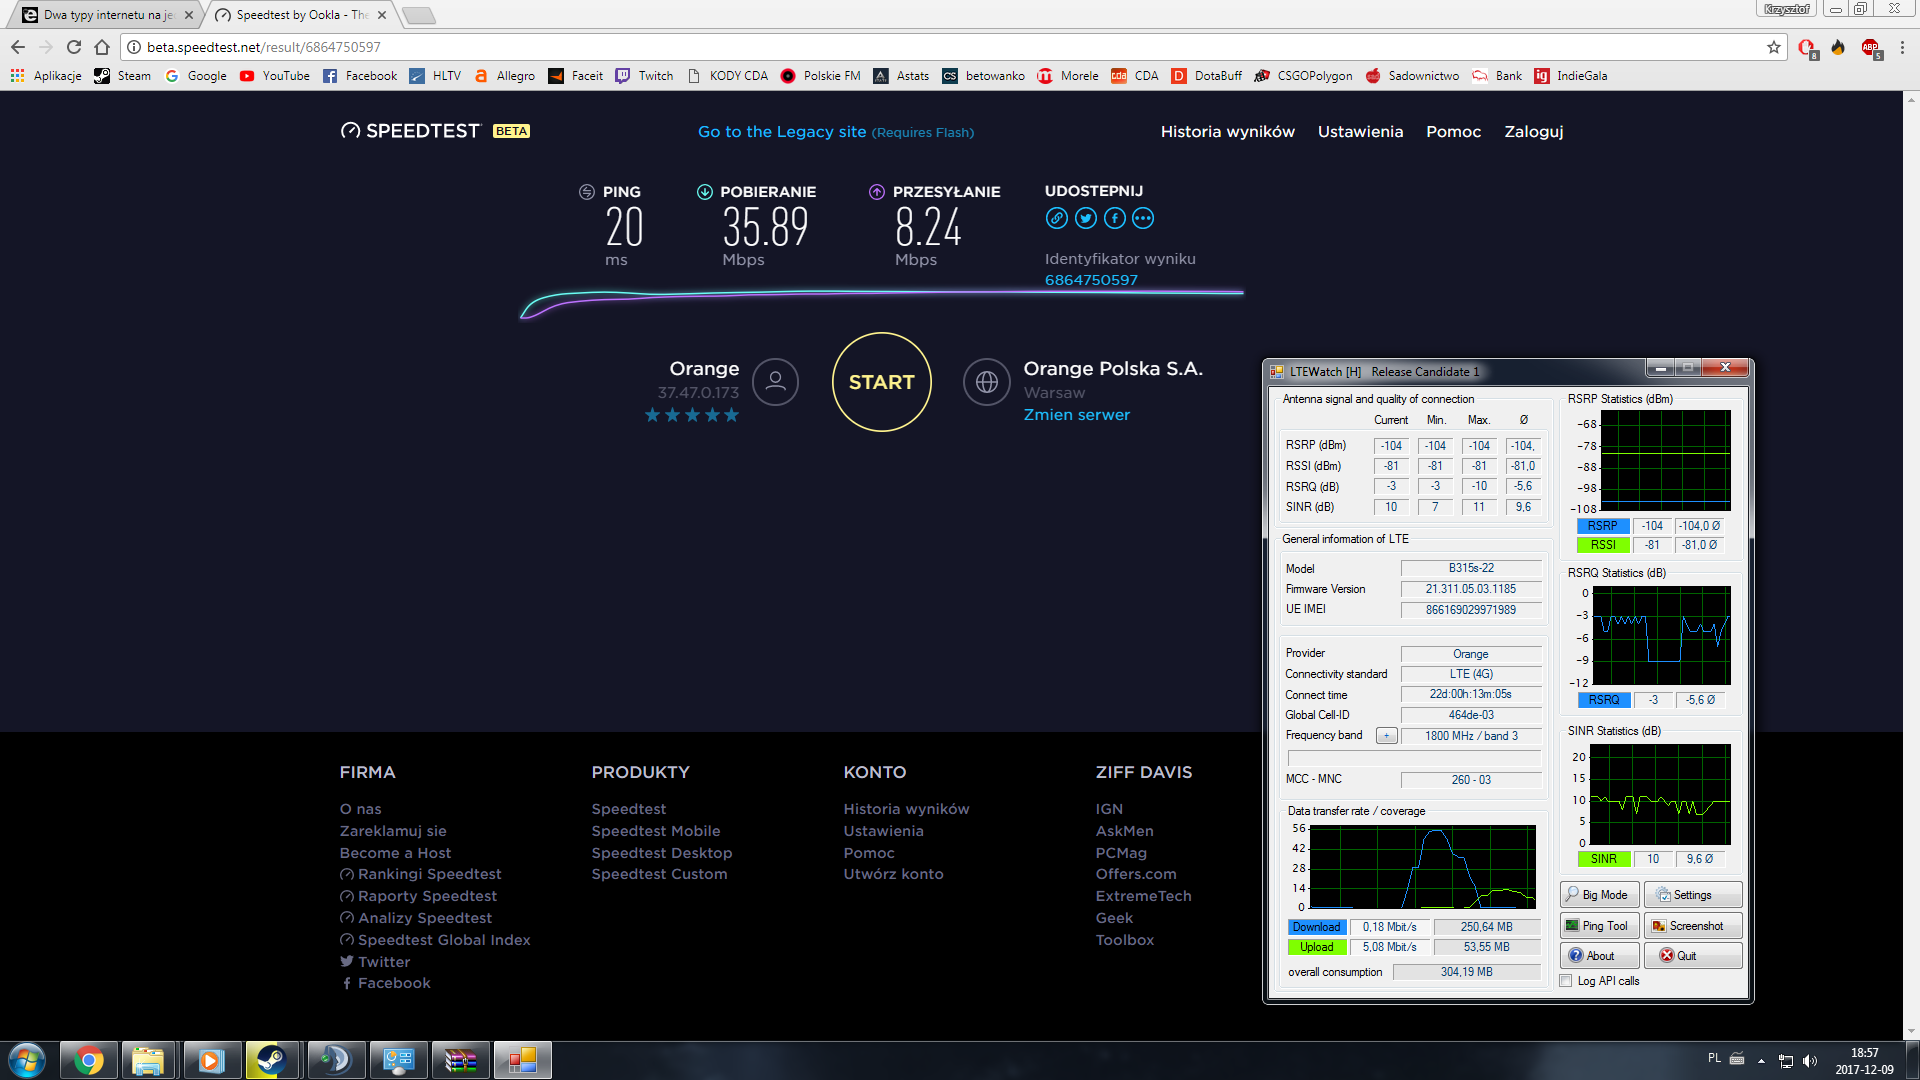Open Steam from the taskbar
This screenshot has width=1920, height=1080.
(271, 1060)
